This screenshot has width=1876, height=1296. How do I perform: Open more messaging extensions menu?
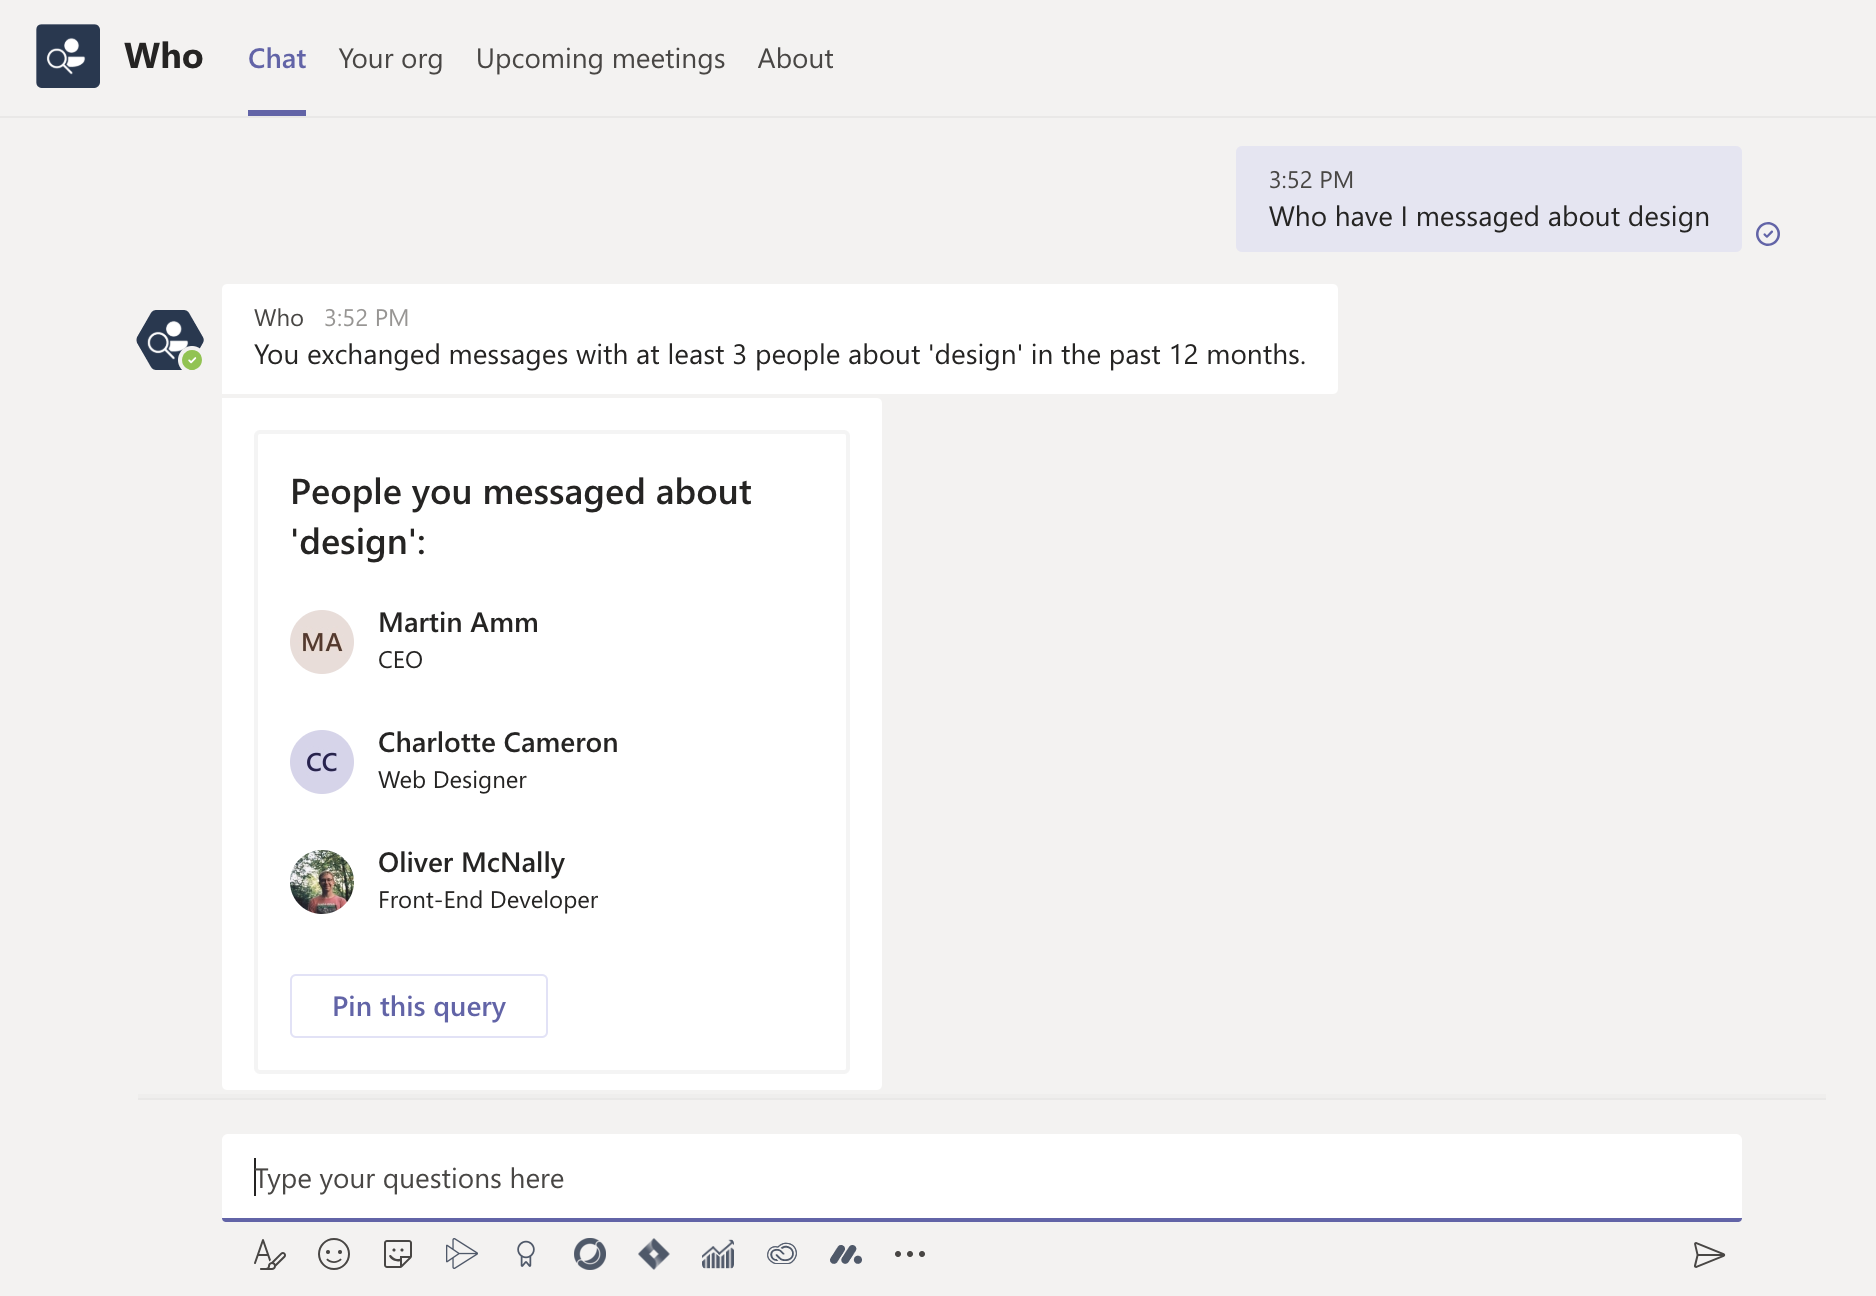click(910, 1254)
